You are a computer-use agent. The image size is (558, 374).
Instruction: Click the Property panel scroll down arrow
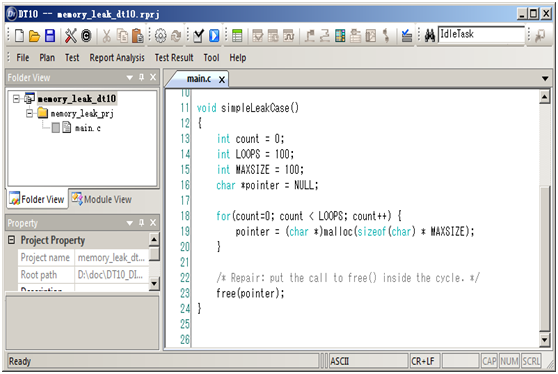click(154, 284)
